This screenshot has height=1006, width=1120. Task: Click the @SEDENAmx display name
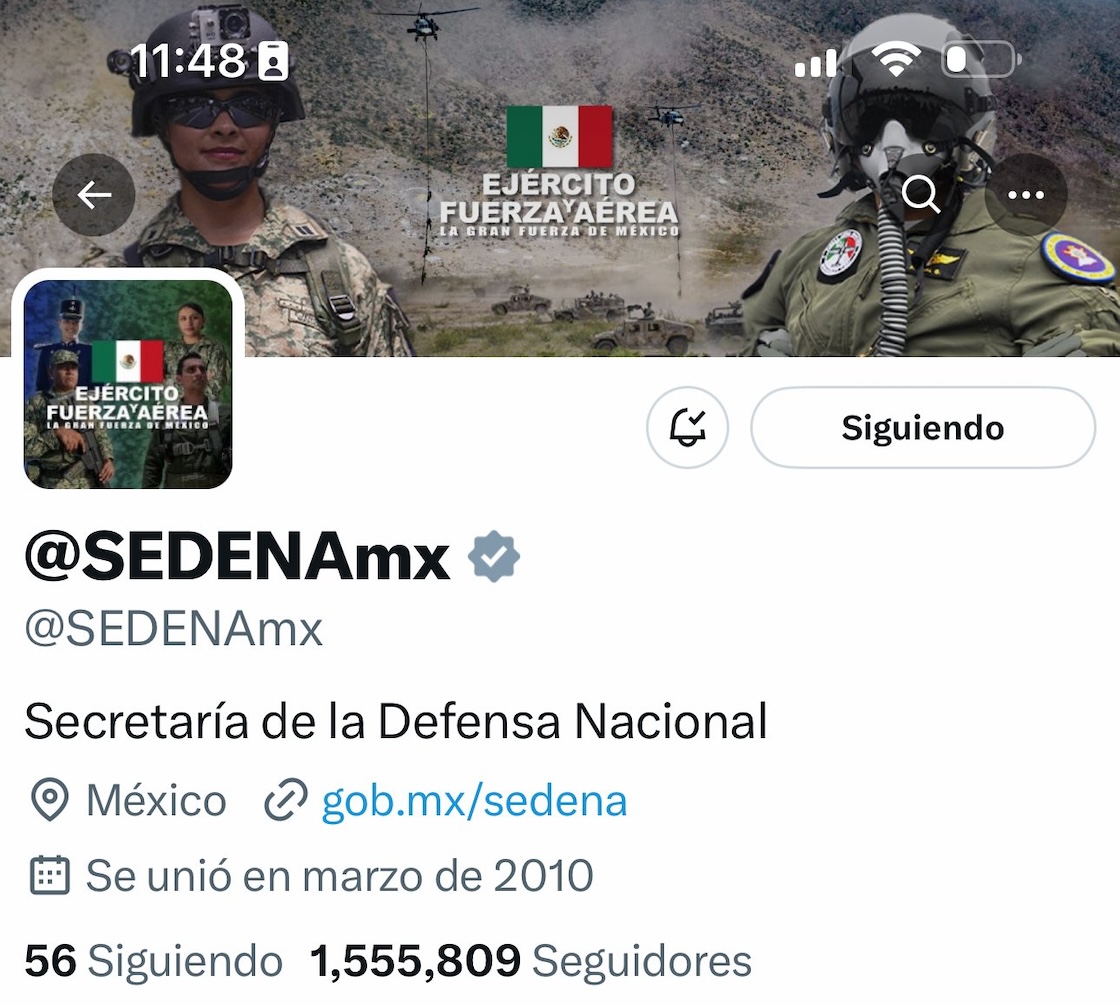(237, 557)
